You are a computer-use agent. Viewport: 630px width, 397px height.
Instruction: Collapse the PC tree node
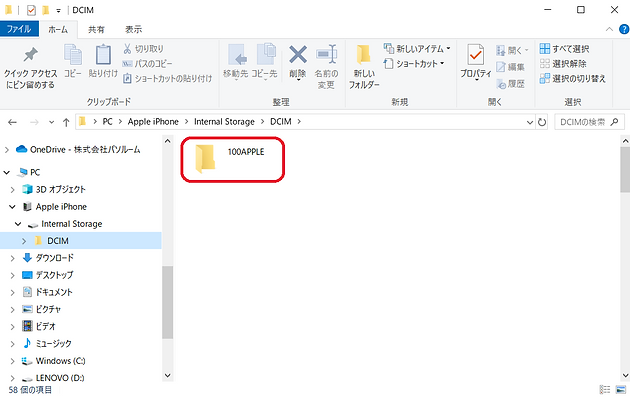[6, 172]
